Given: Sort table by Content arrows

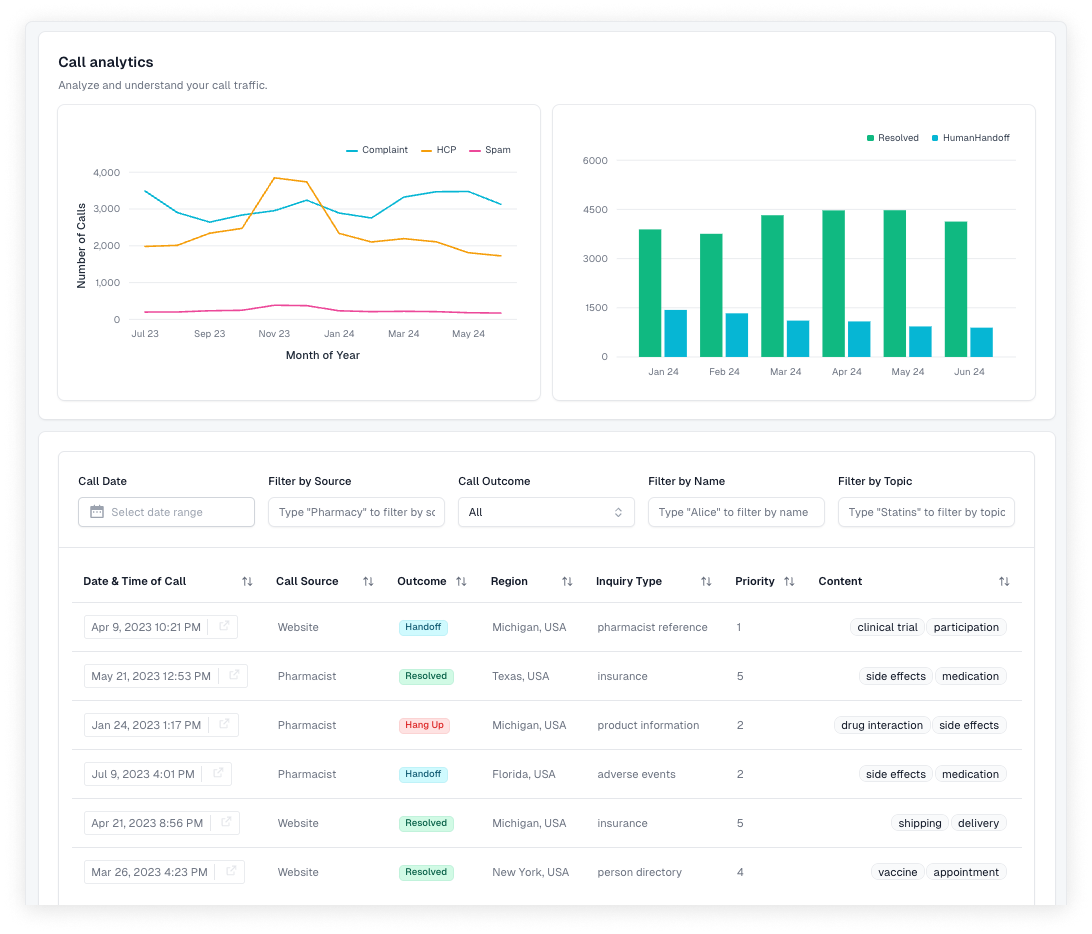Looking at the screenshot, I should [x=1004, y=582].
